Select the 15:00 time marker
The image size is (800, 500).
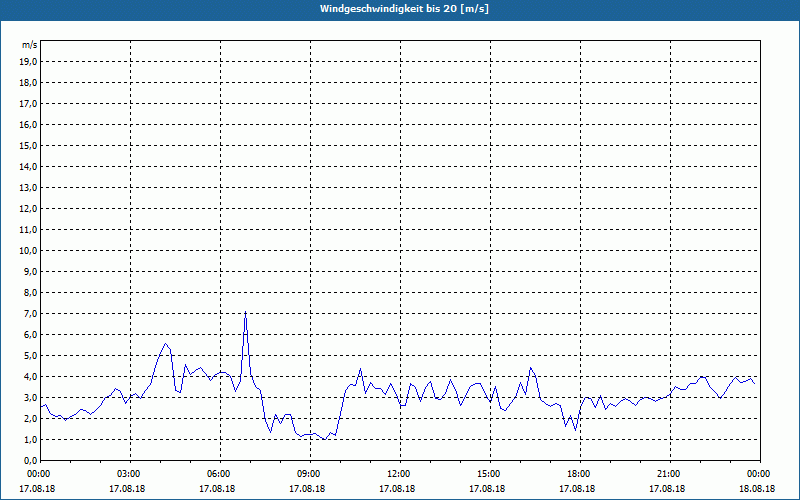tap(489, 474)
